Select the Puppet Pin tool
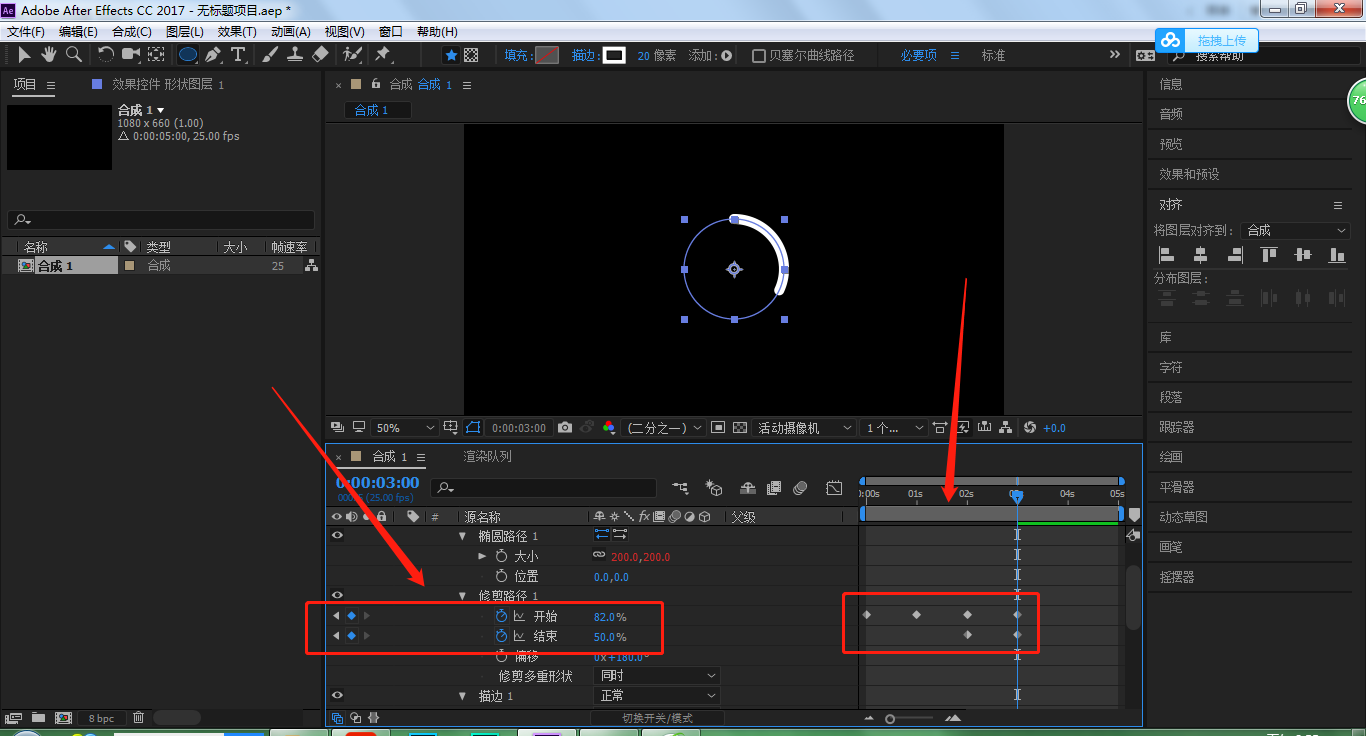 tap(382, 55)
